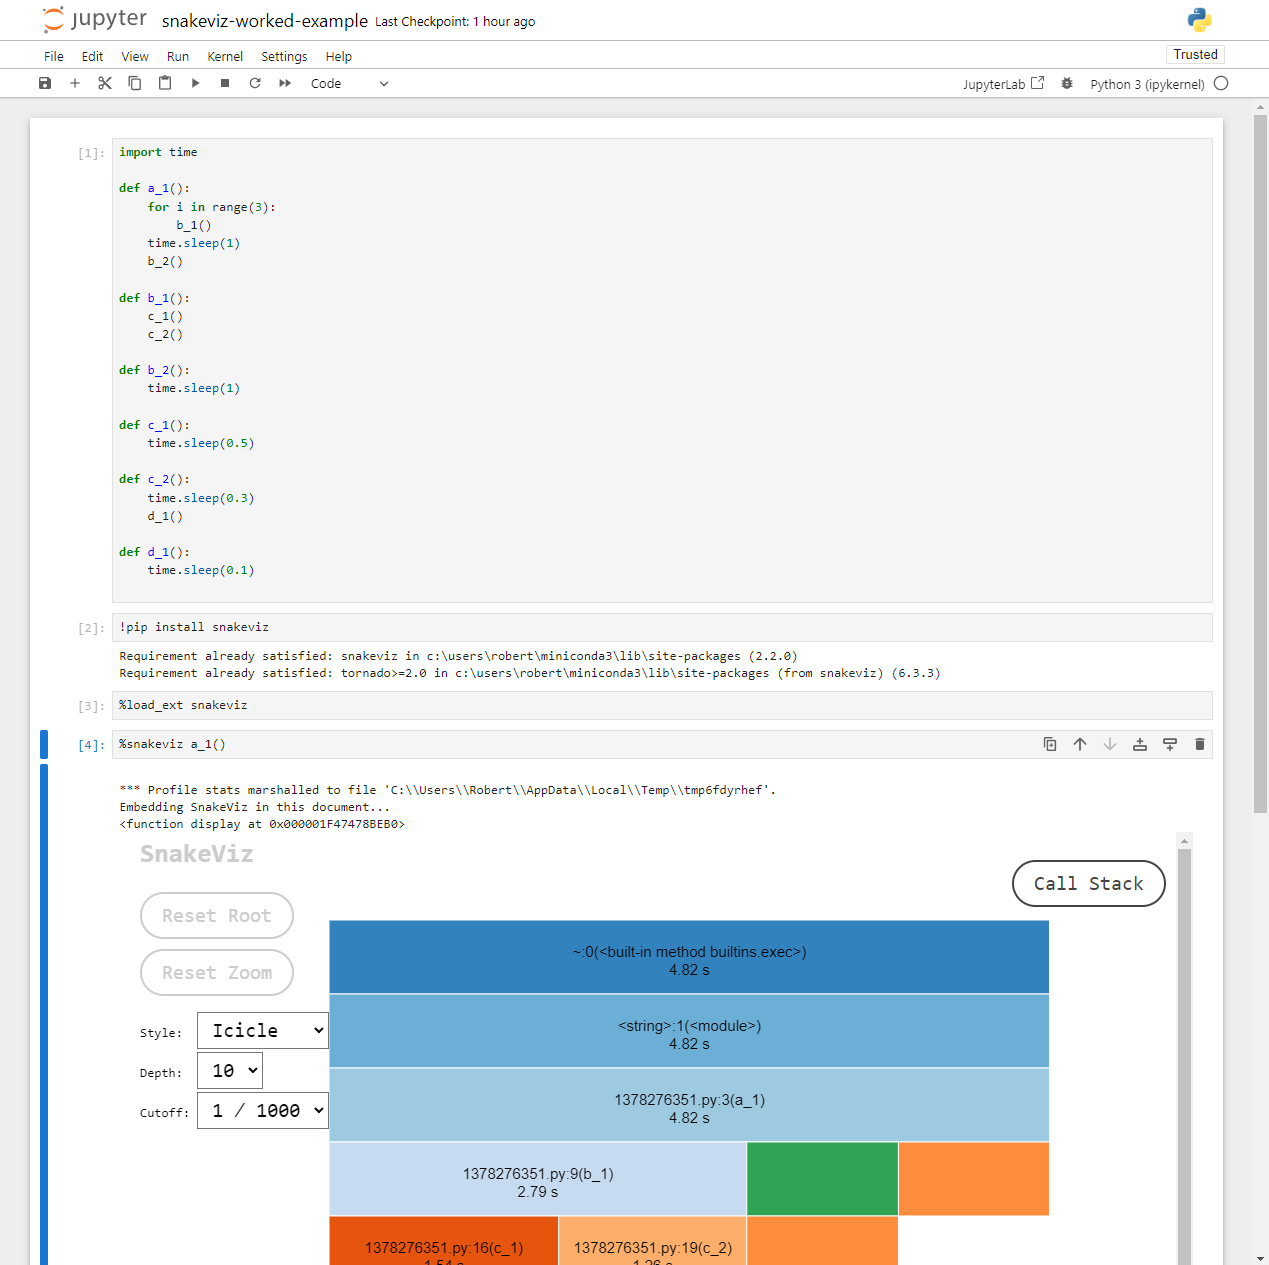The image size is (1269, 1265).
Task: Delete cell 4 with trash icon
Action: [x=1200, y=744]
